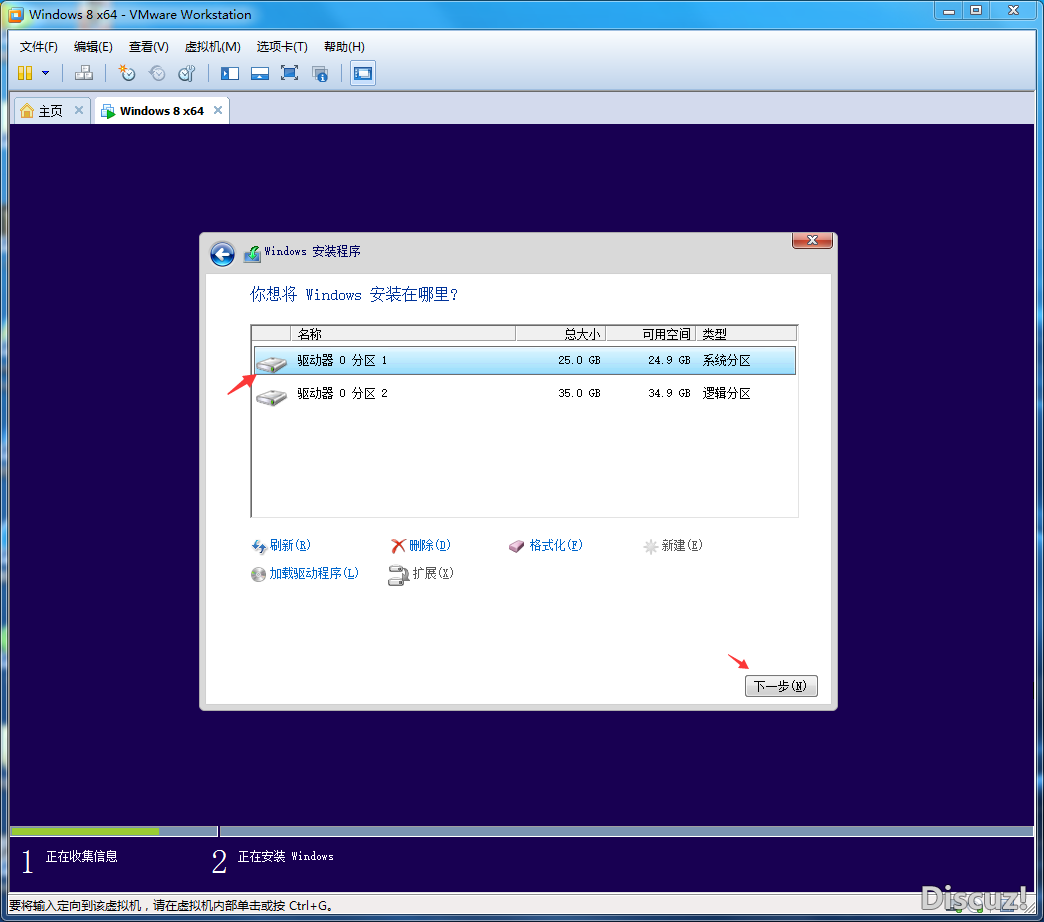Open the 编辑(E) menu

pos(93,47)
